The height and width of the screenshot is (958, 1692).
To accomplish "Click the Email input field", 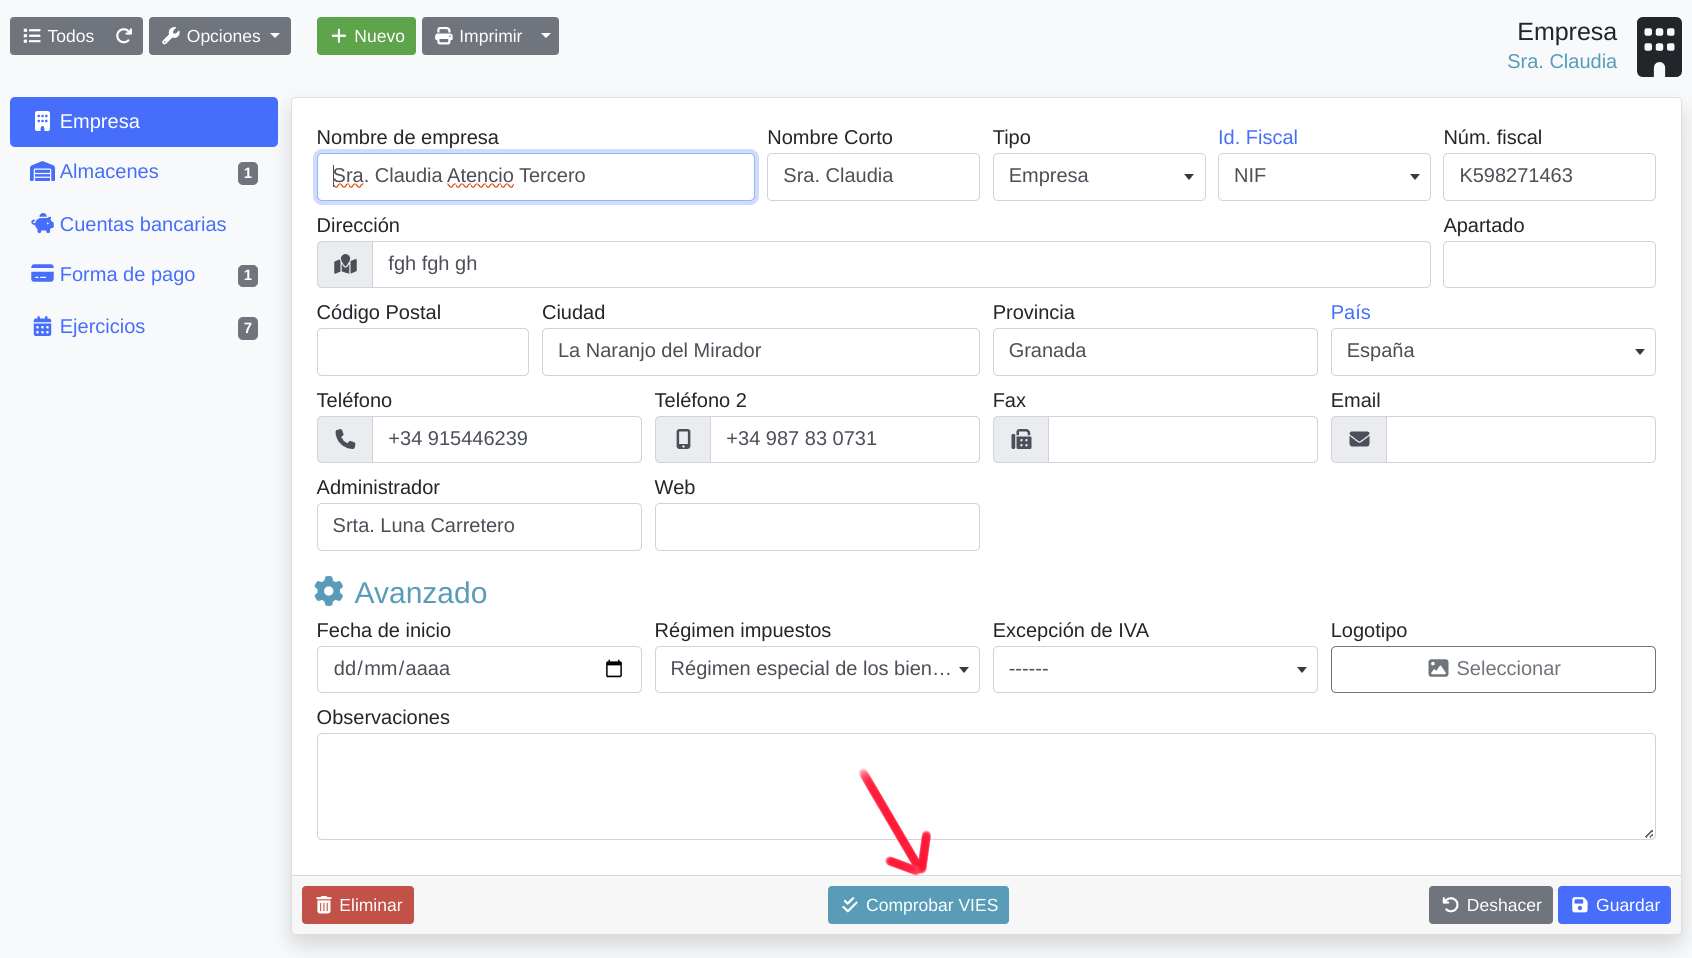I will tap(1521, 439).
